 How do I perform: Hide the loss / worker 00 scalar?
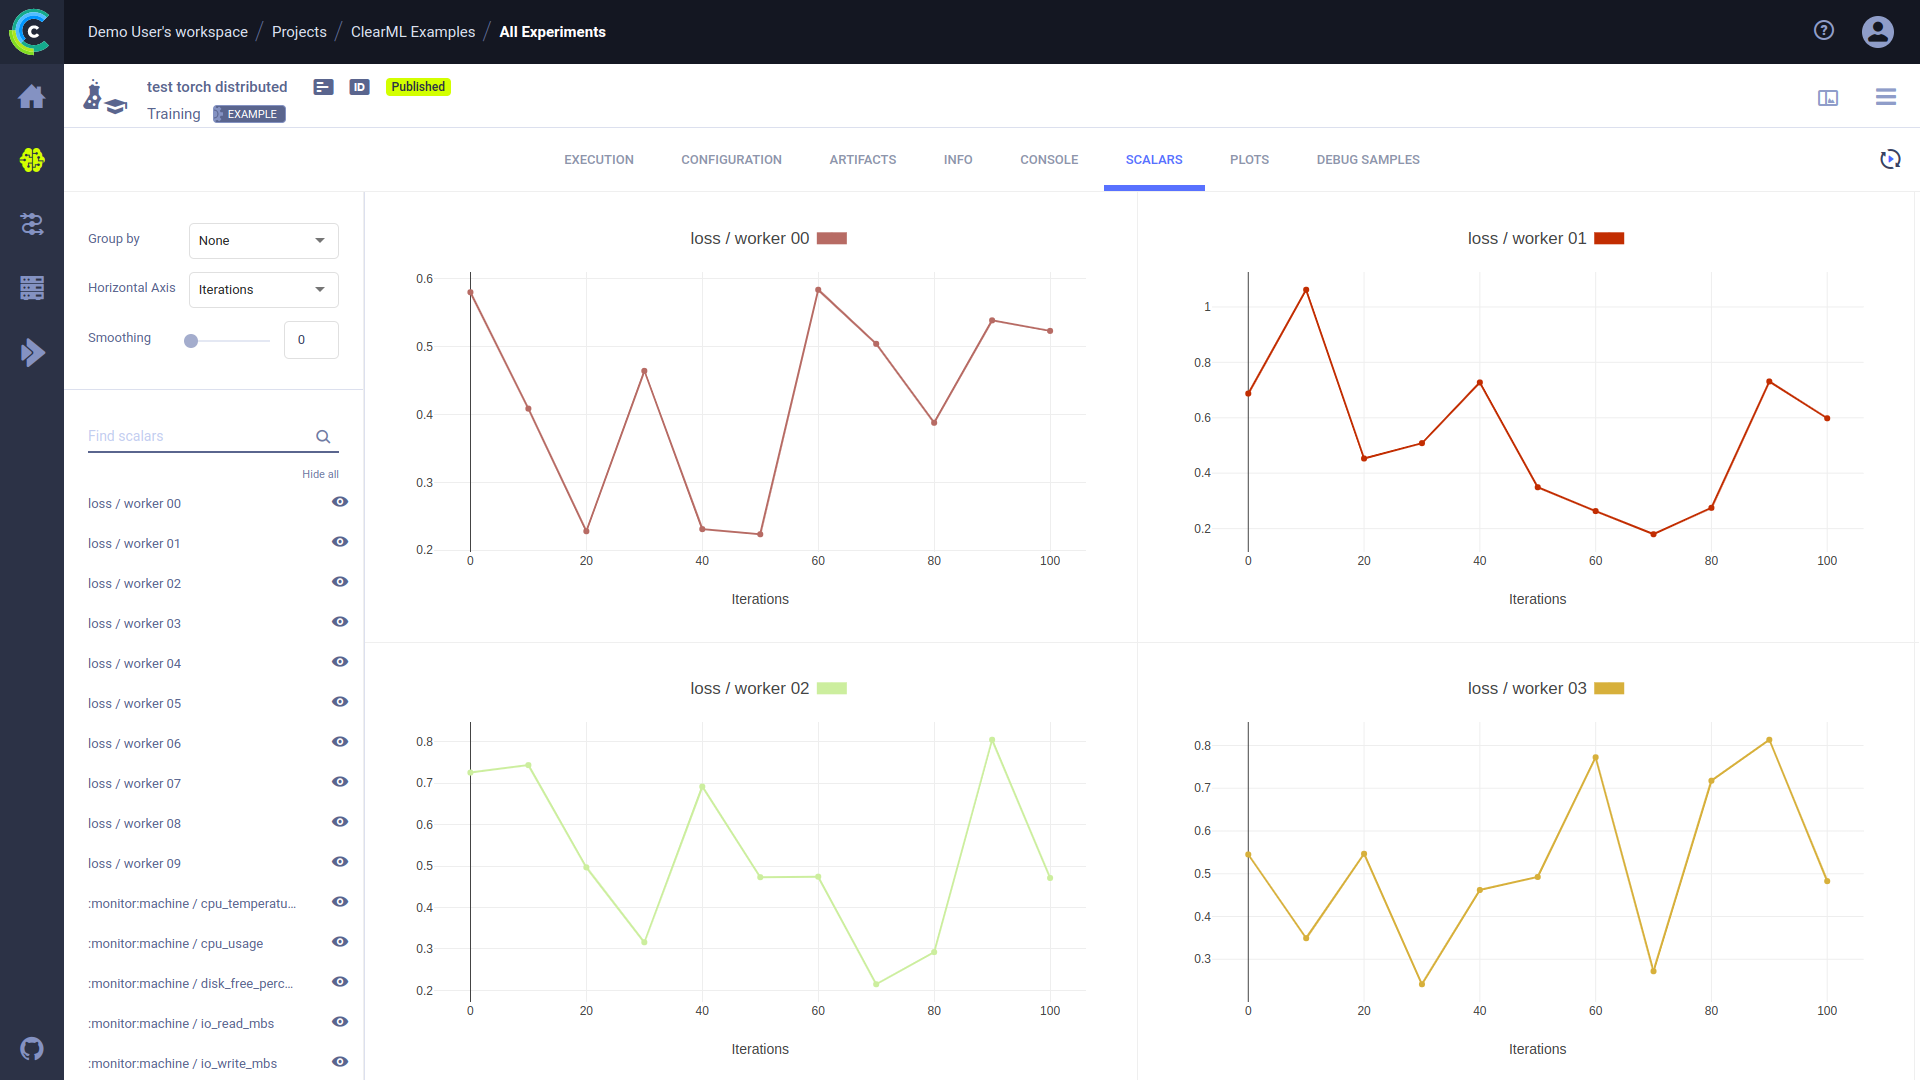coord(340,502)
